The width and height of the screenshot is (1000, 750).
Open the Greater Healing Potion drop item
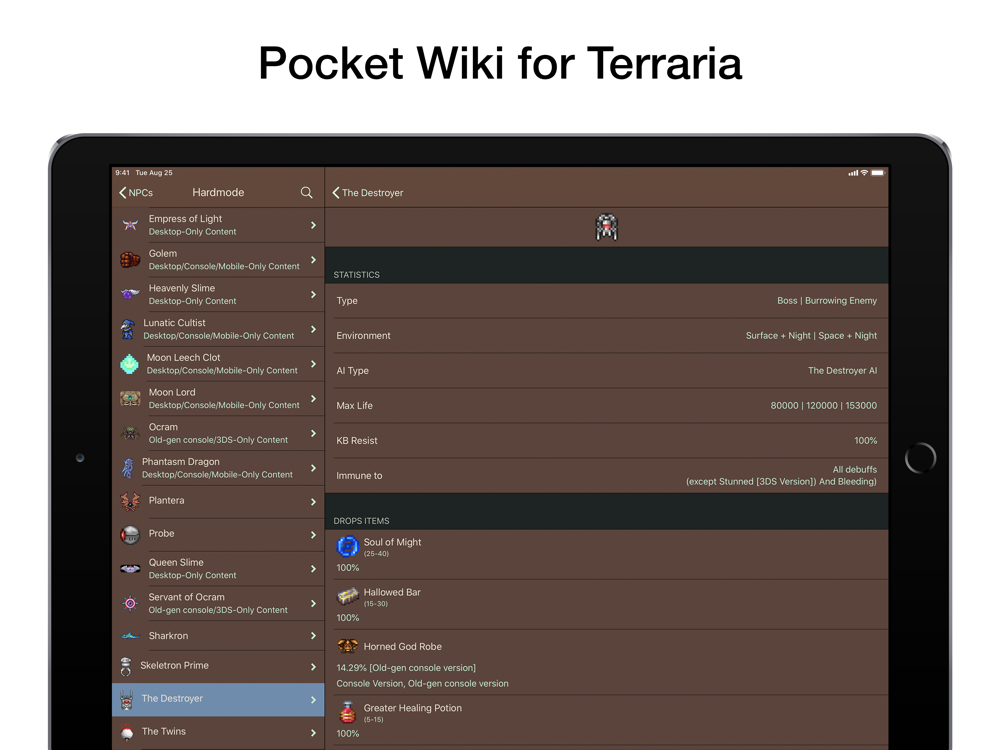point(607,720)
